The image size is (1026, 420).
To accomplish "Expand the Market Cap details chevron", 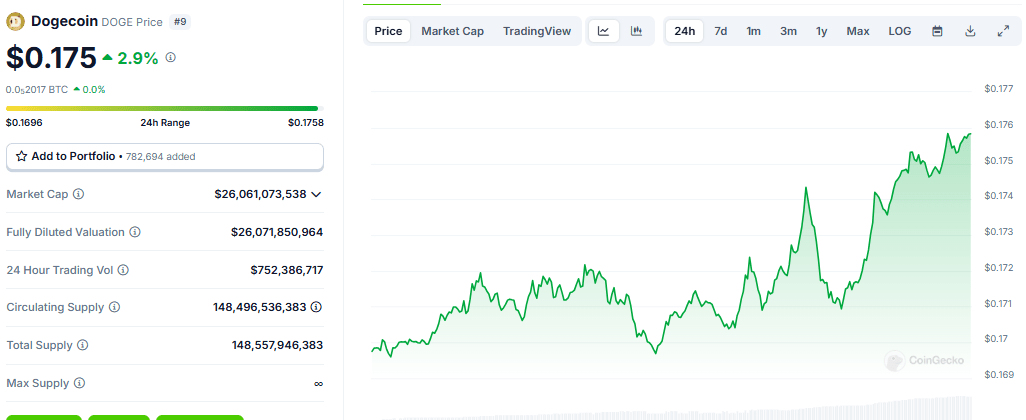I will coord(316,194).
